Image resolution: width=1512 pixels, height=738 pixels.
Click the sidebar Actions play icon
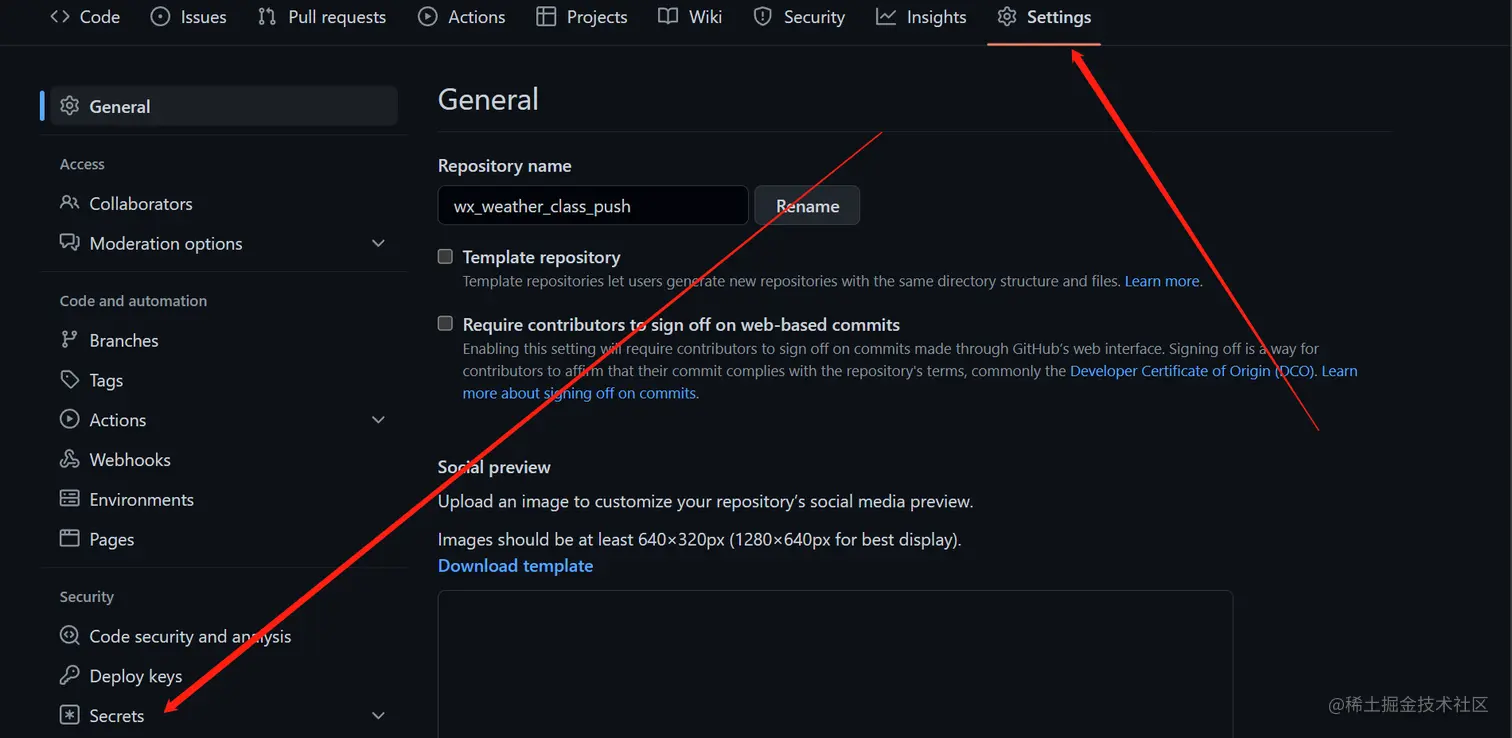coord(69,420)
